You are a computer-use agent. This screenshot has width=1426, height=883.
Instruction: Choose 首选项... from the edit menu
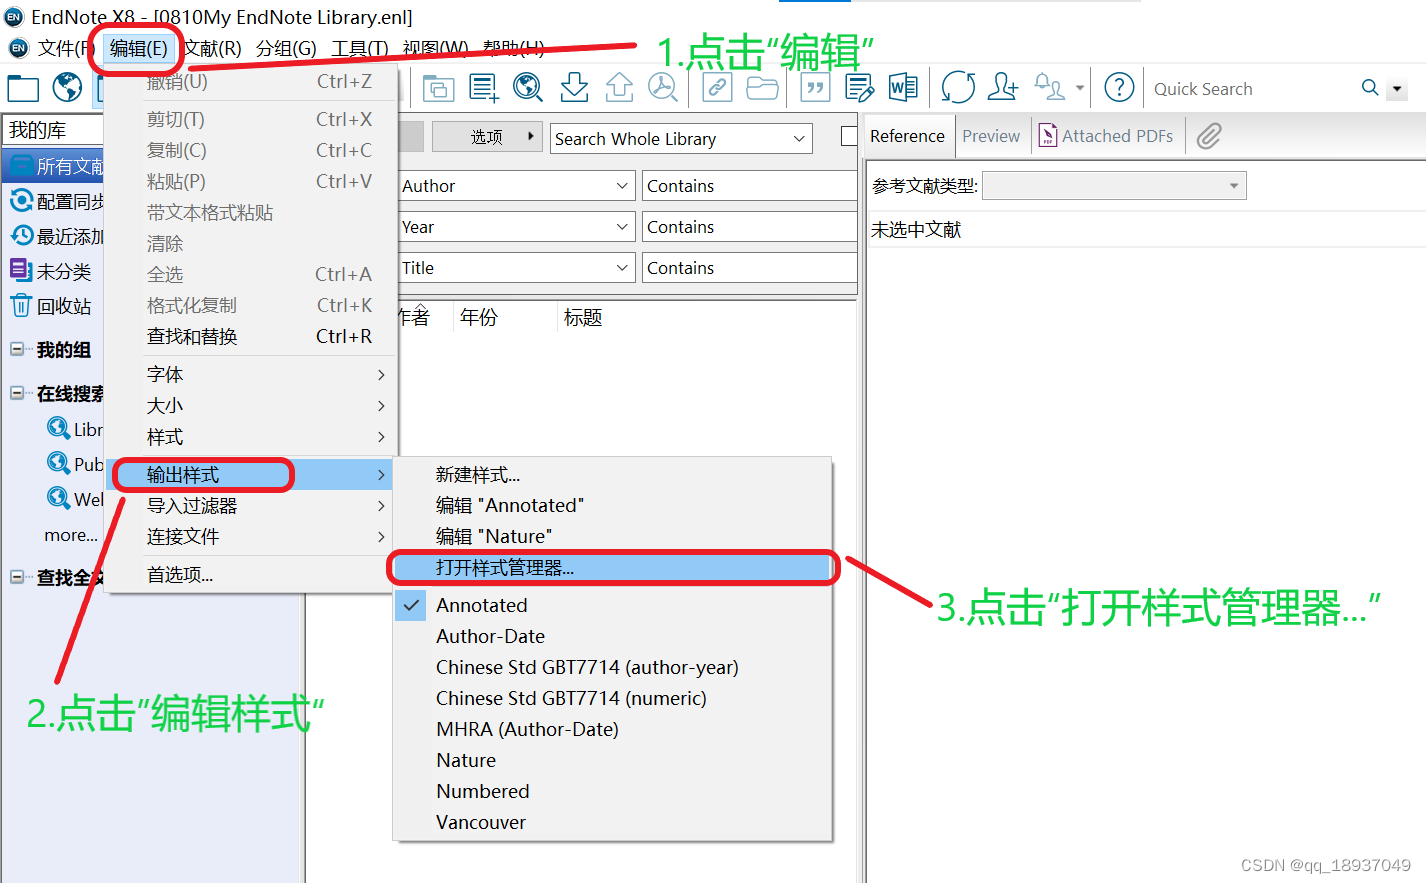(252, 575)
